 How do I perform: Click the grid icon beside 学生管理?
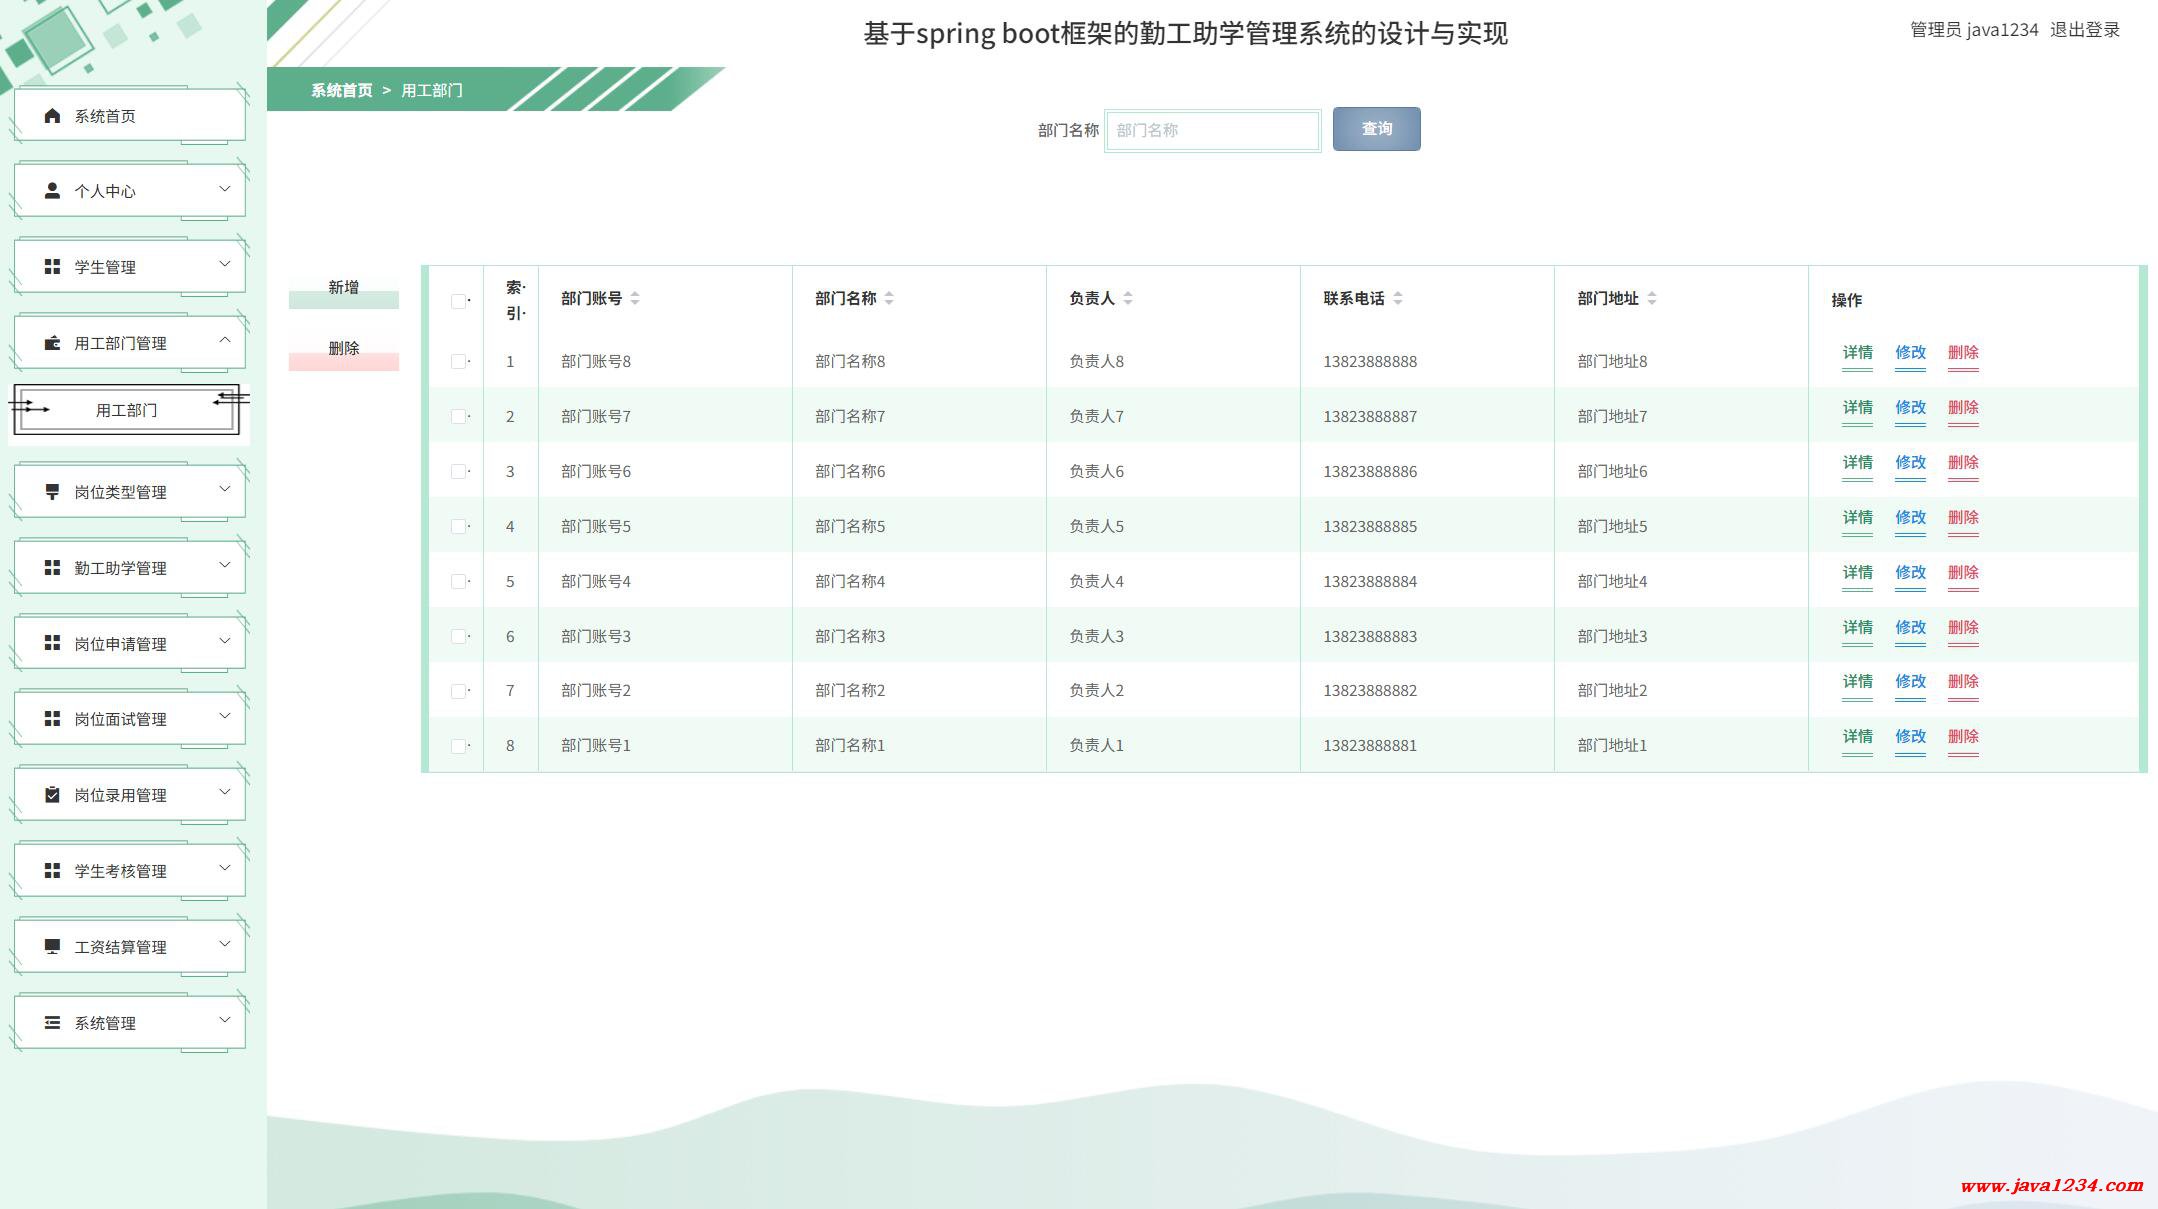pos(52,267)
